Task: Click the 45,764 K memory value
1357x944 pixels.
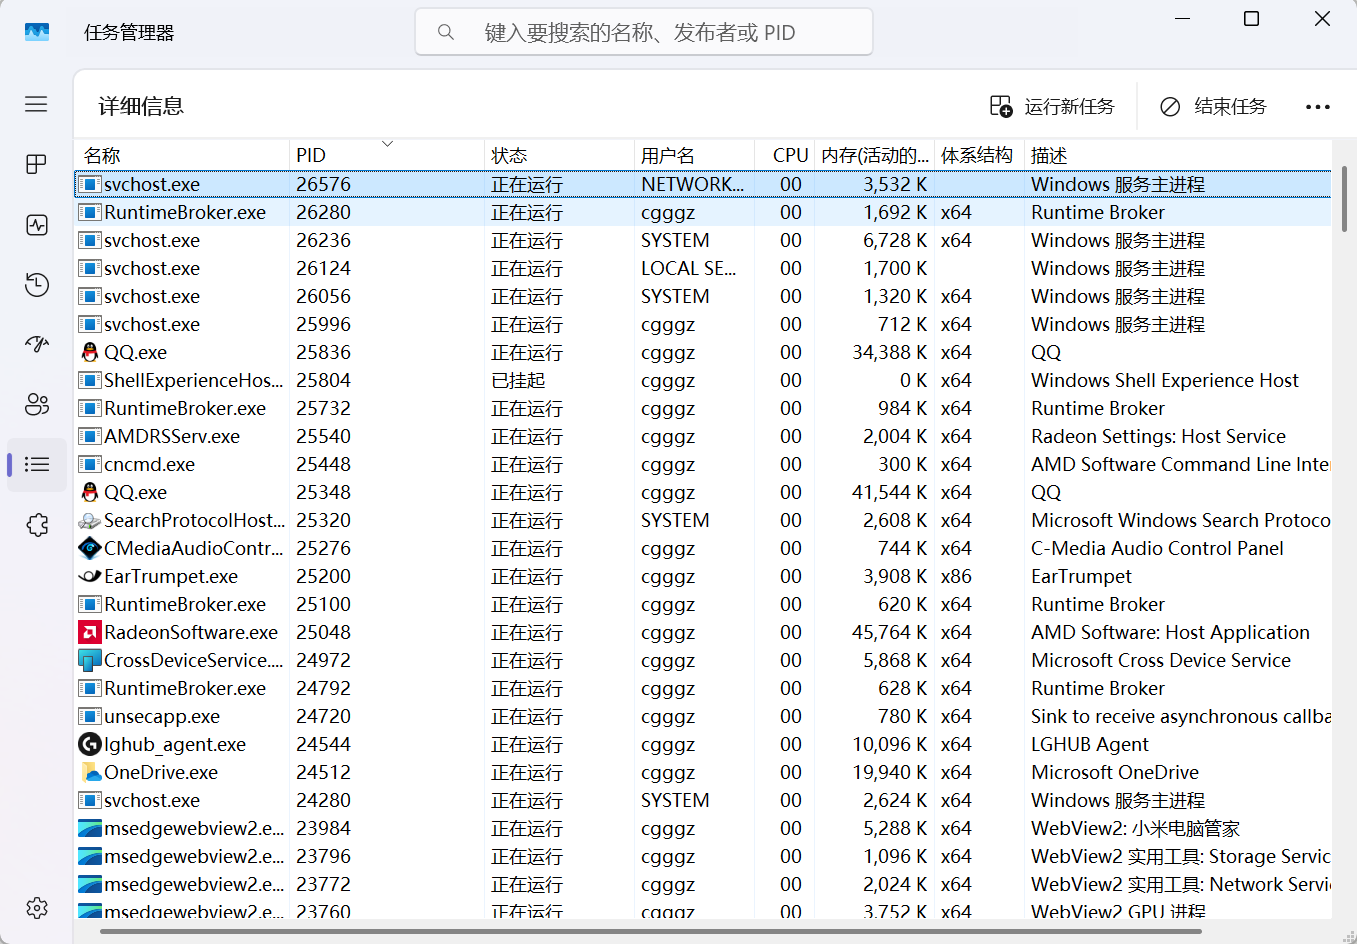Action: click(890, 632)
